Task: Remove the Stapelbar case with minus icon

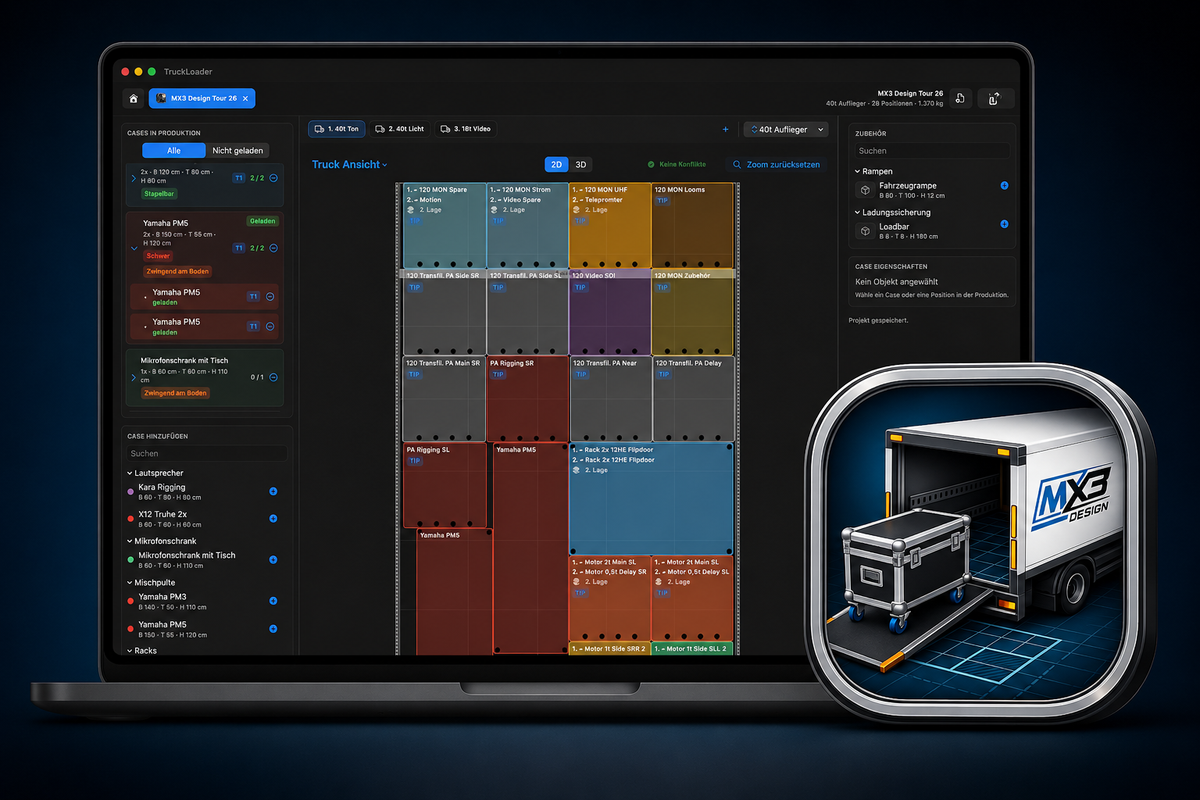Action: (x=273, y=177)
